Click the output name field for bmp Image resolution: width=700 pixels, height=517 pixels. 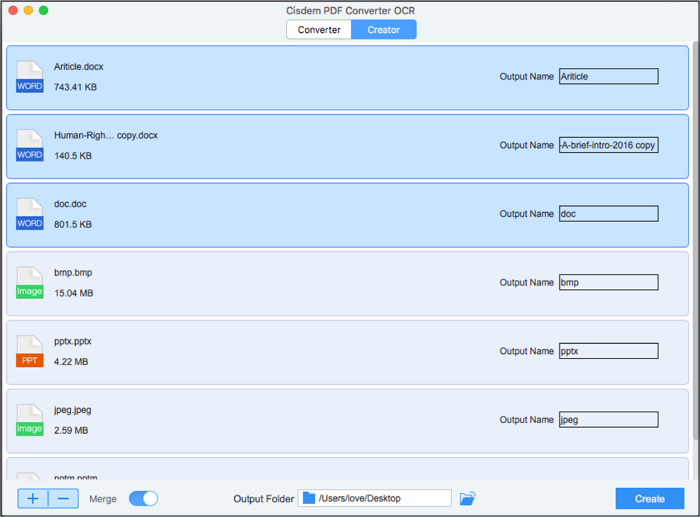pyautogui.click(x=608, y=282)
